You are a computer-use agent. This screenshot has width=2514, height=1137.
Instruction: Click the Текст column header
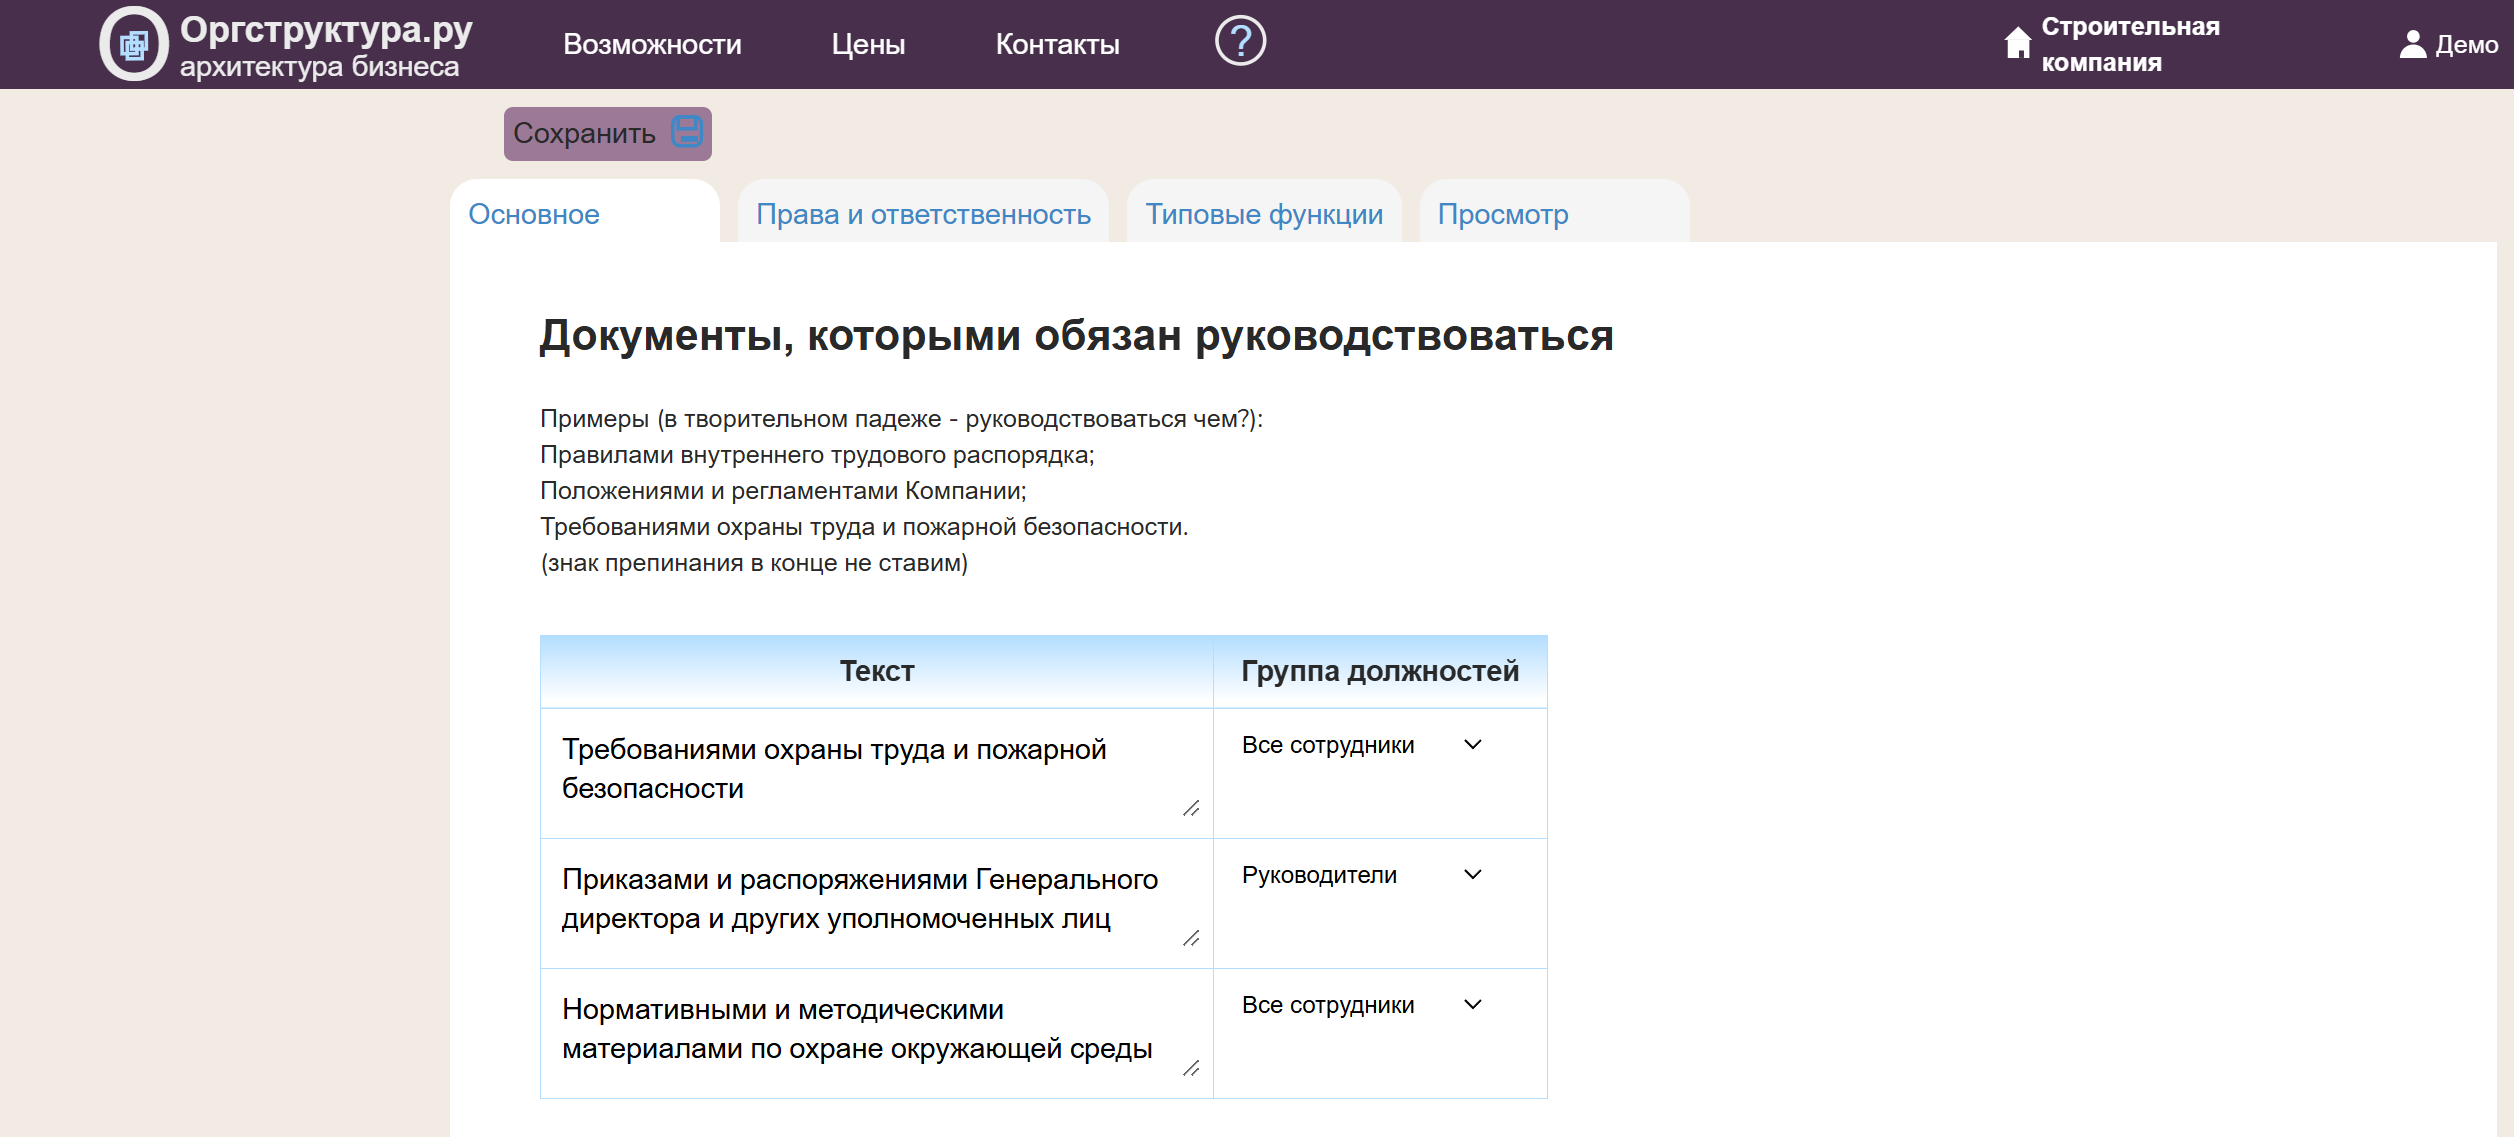(877, 671)
